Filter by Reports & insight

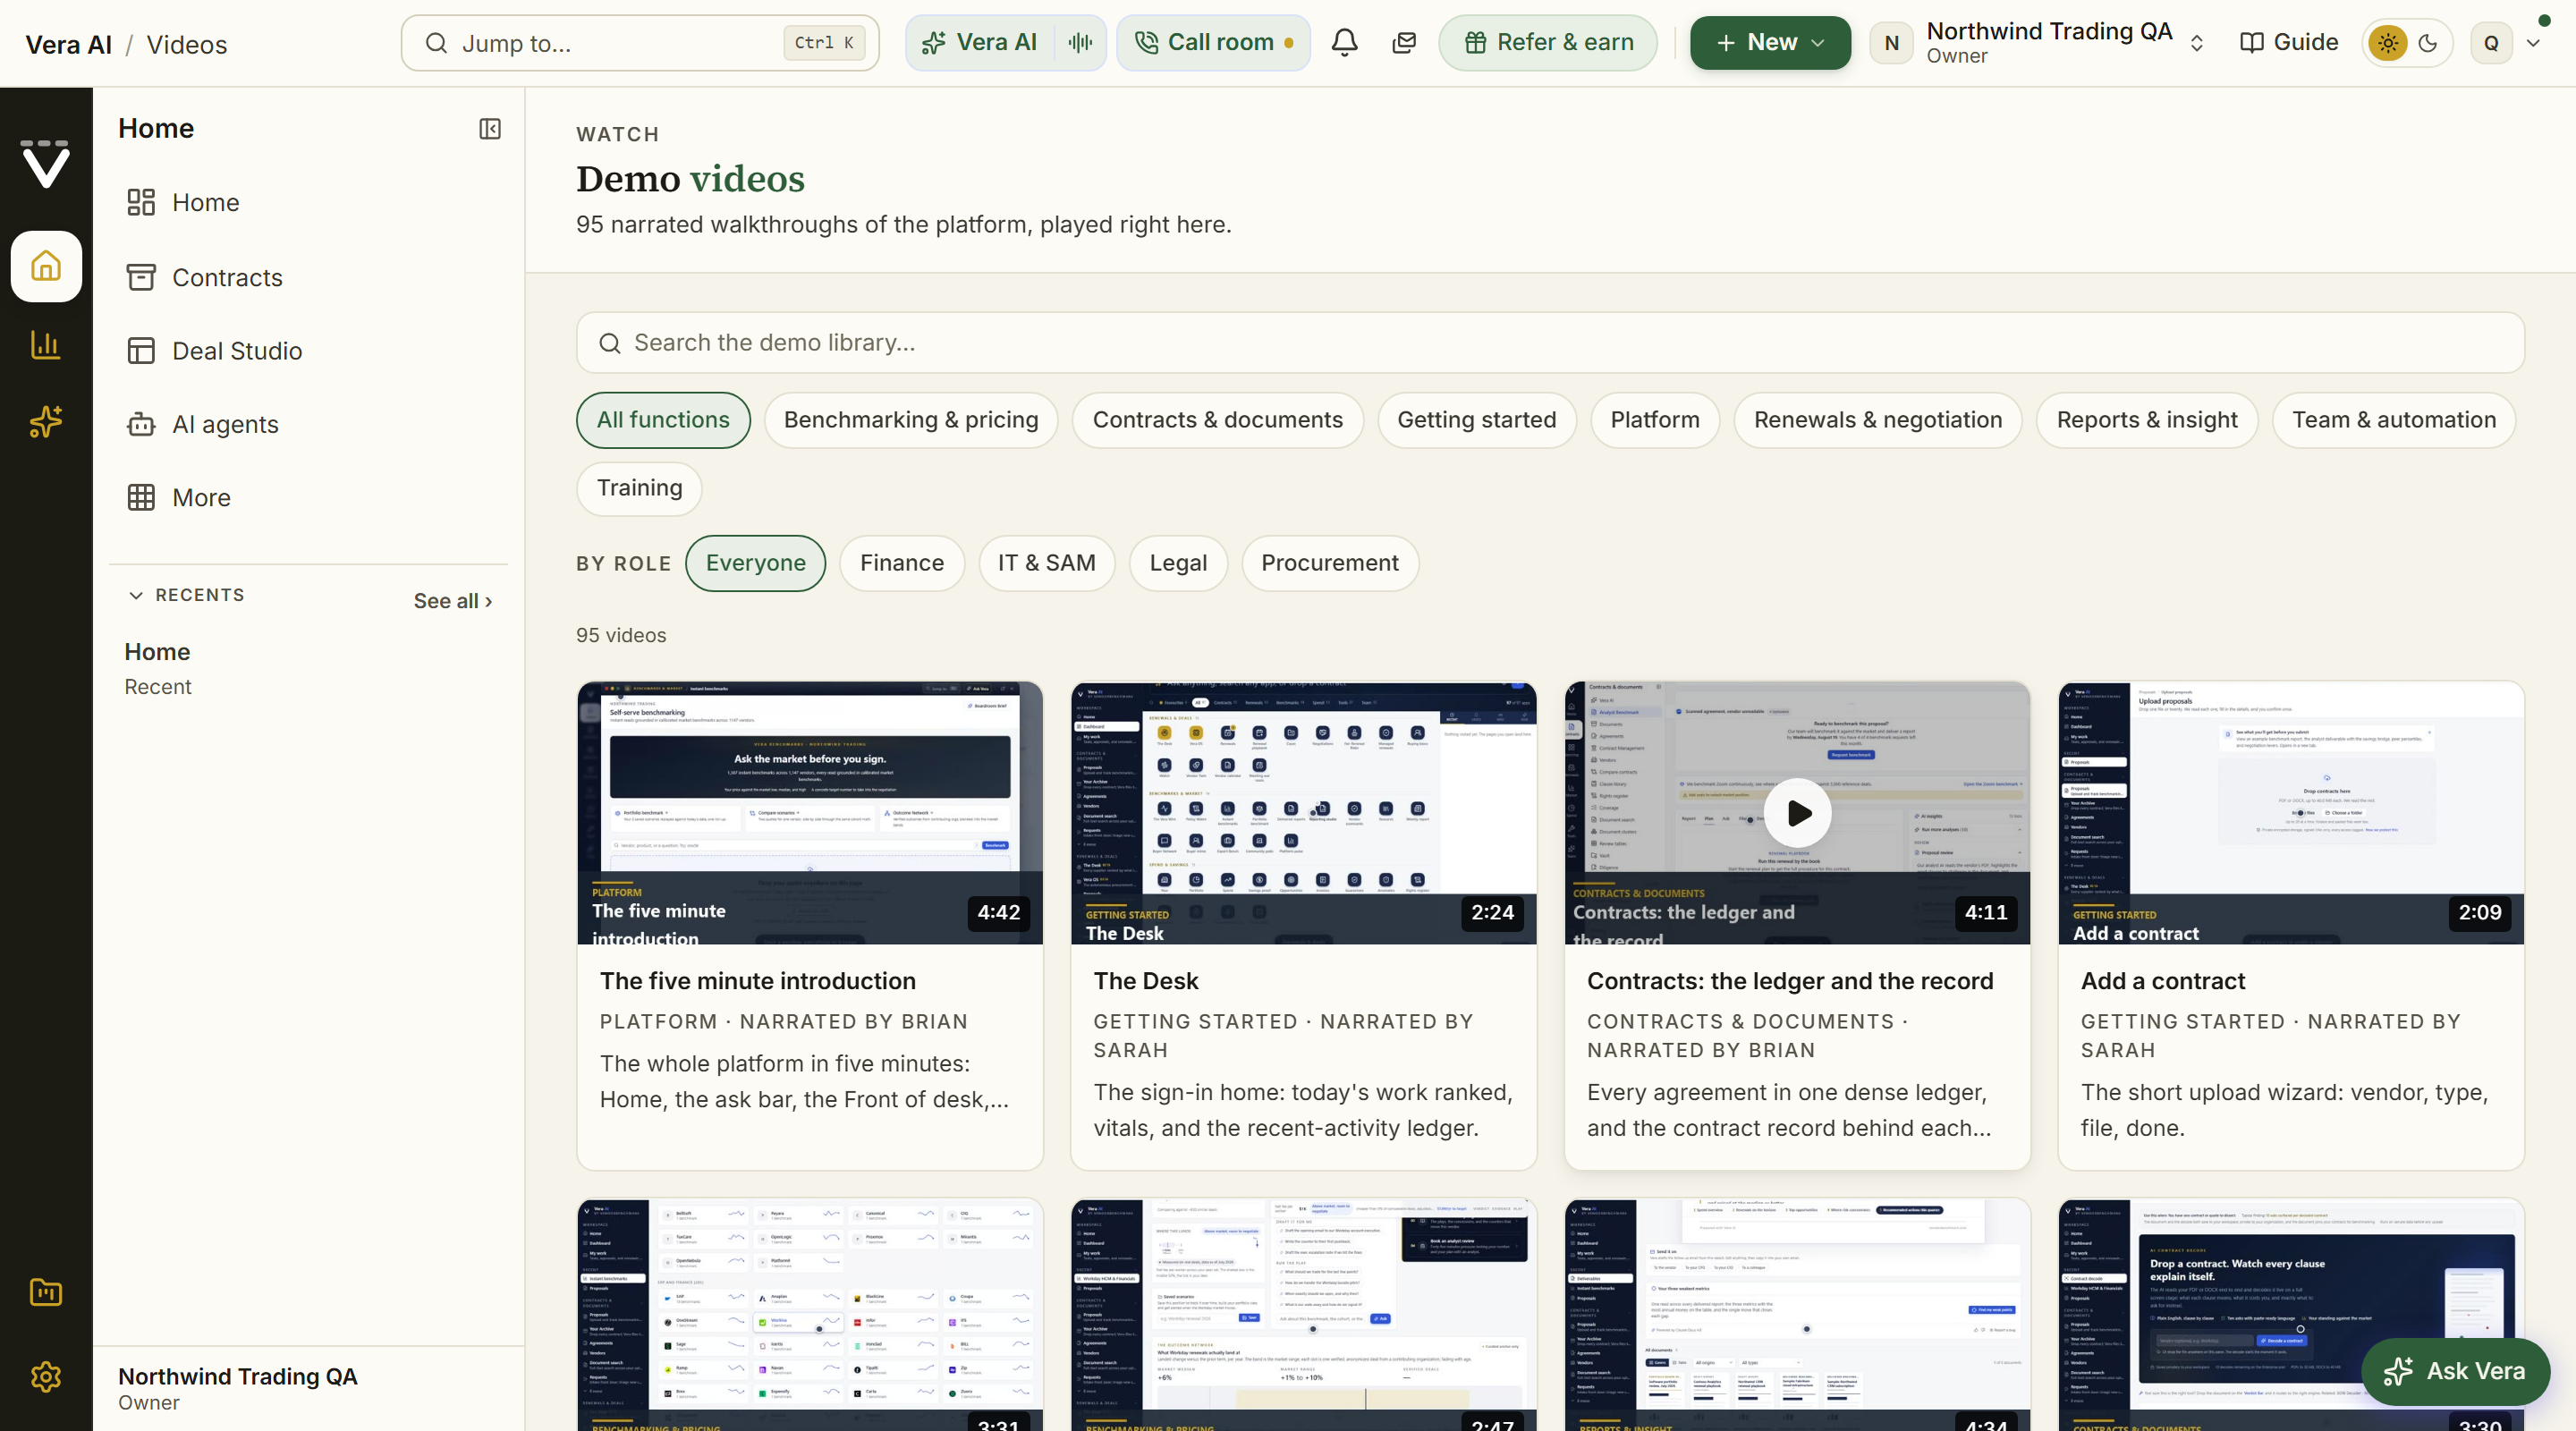pyautogui.click(x=2147, y=420)
